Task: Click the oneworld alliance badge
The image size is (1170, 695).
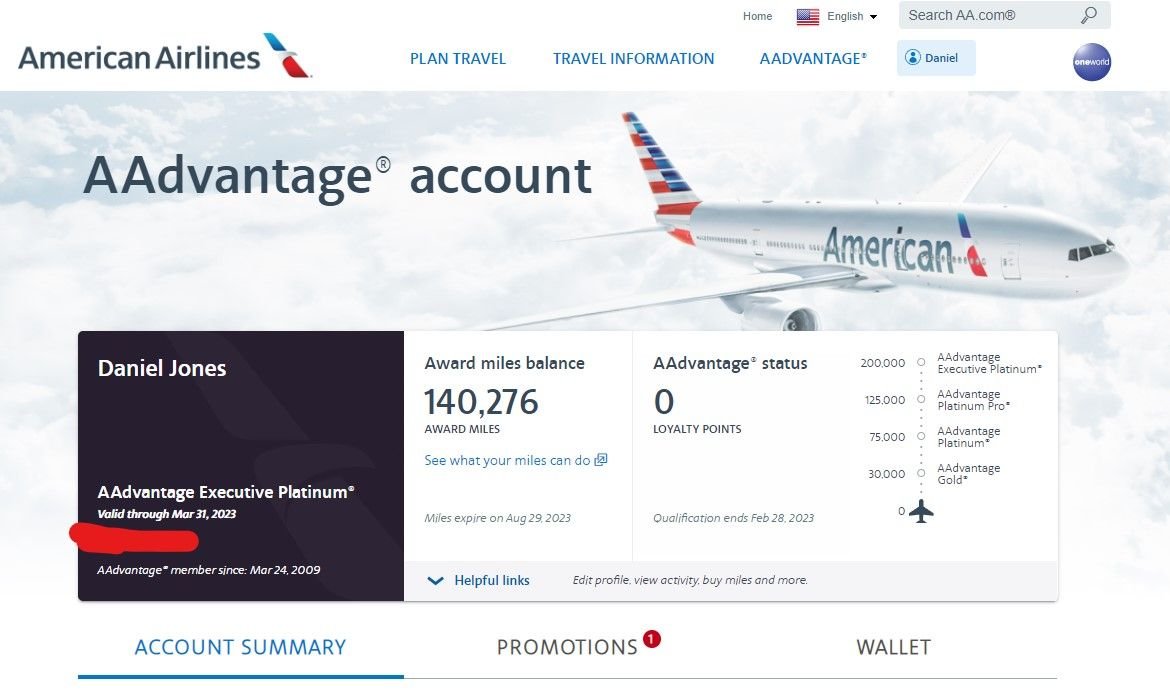Action: tap(1091, 62)
